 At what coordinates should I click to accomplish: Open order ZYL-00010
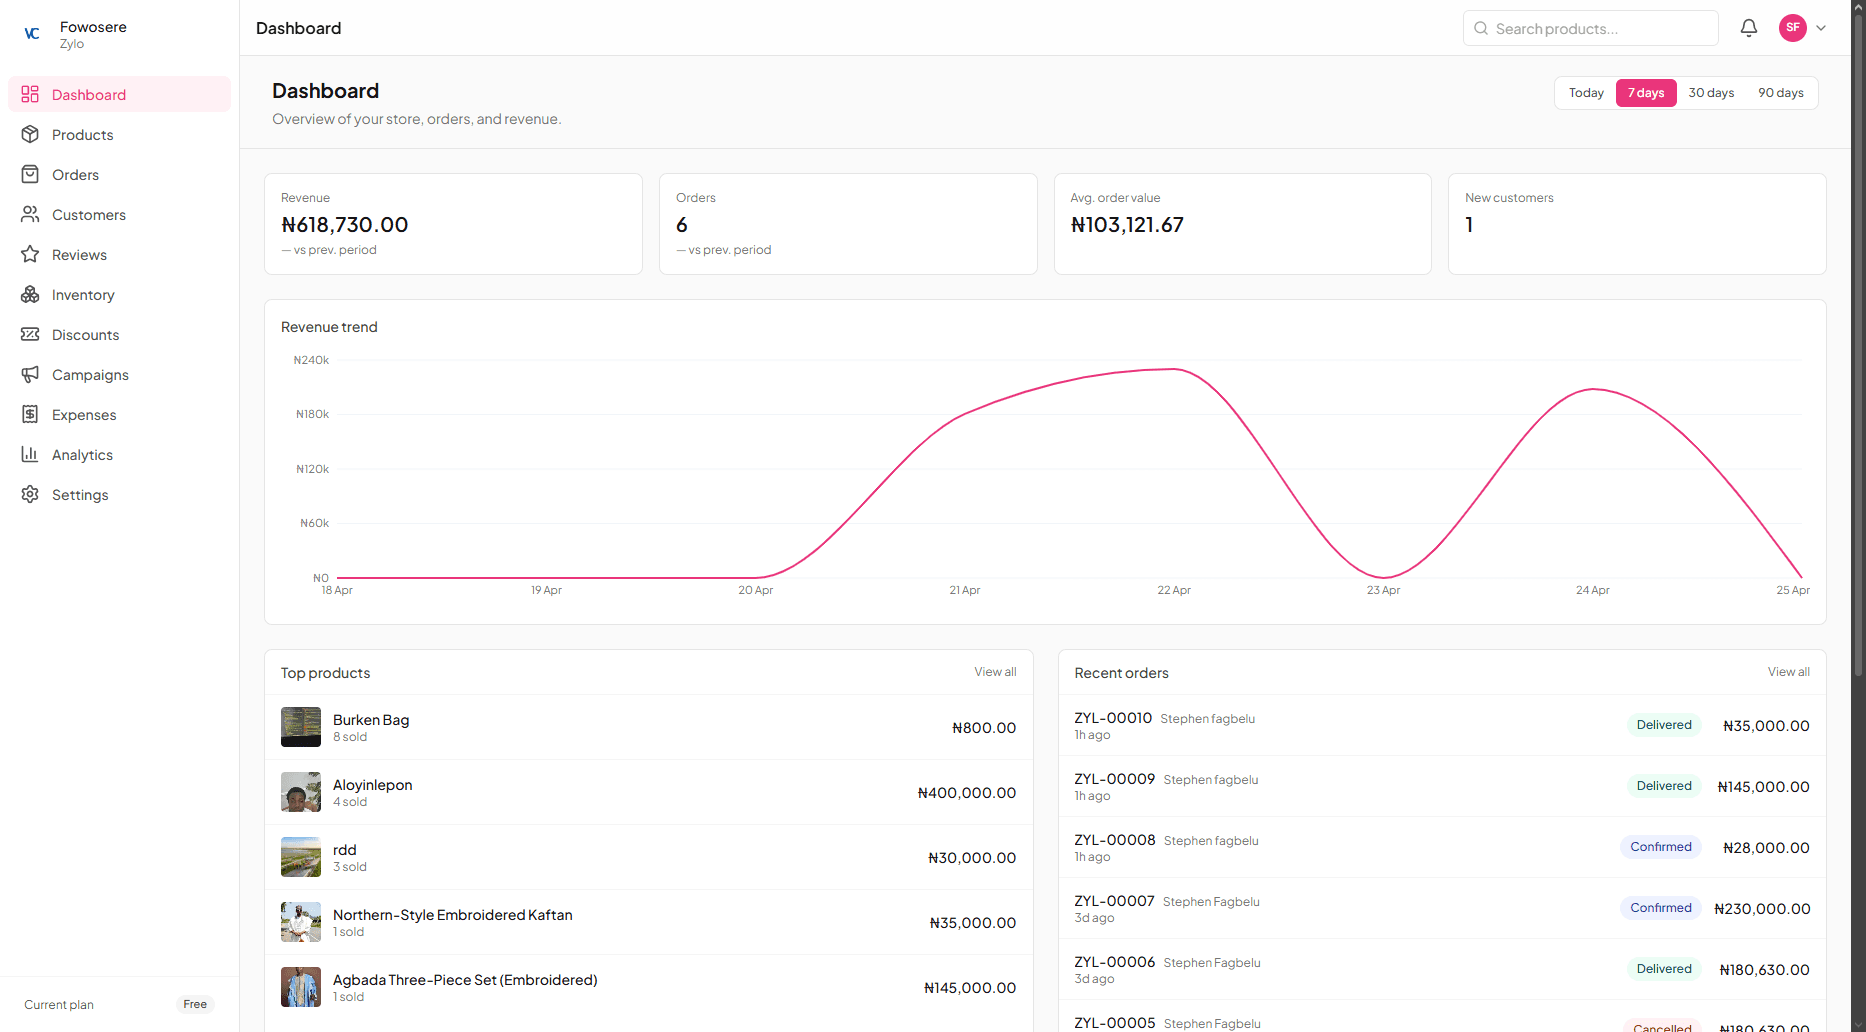(1442, 725)
